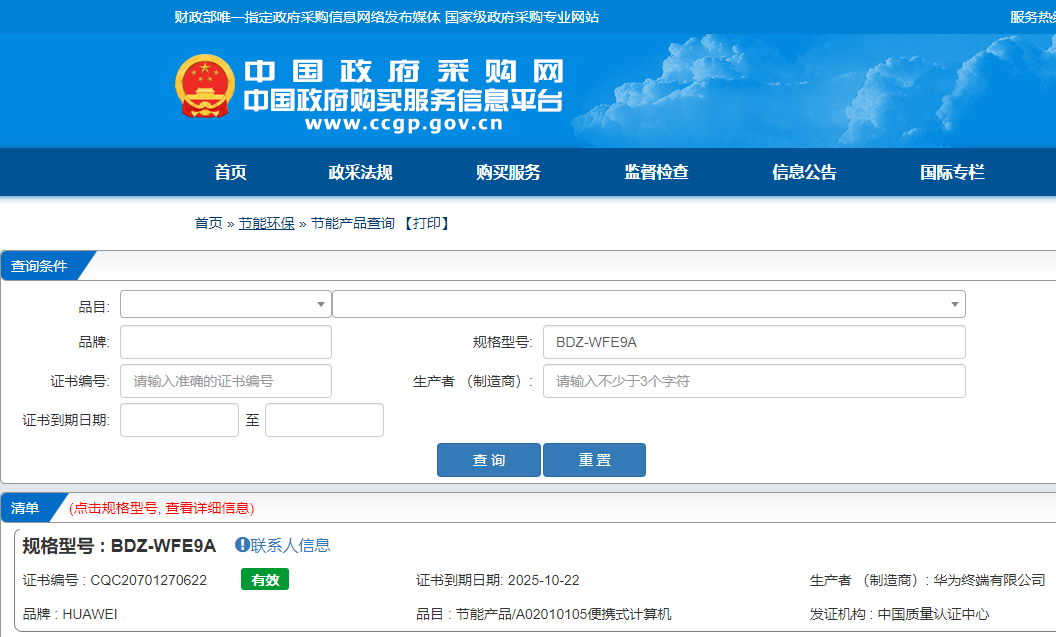Click the certificate number CQC20701270622
The height and width of the screenshot is (637, 1056).
point(149,580)
